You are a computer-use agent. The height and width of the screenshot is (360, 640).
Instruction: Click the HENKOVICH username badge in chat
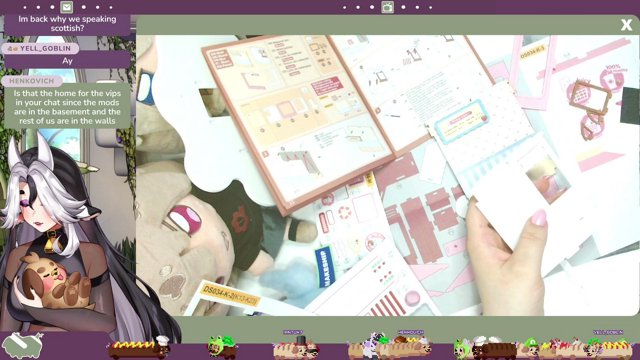point(32,81)
